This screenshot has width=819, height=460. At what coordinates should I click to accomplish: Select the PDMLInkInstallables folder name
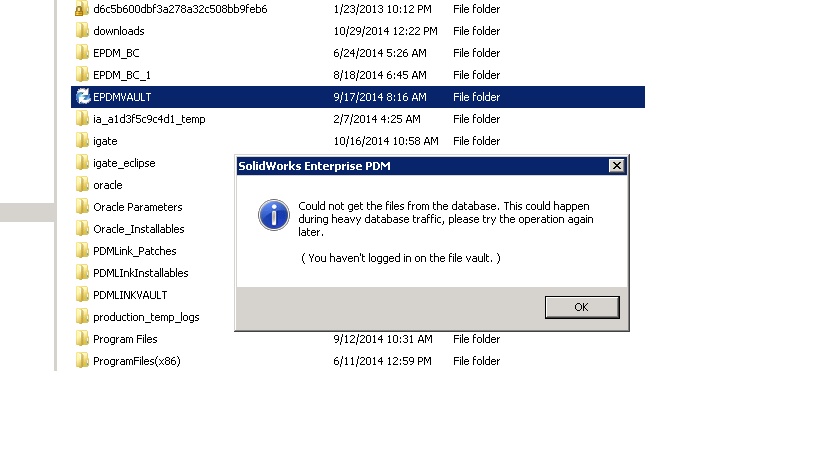[x=141, y=273]
